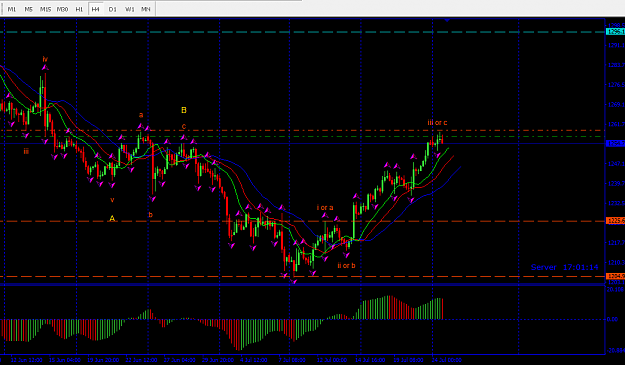Screen dimensions: 625x365
Task: Click the '15 Jun 04:00' time axis label
Action: (65, 360)
